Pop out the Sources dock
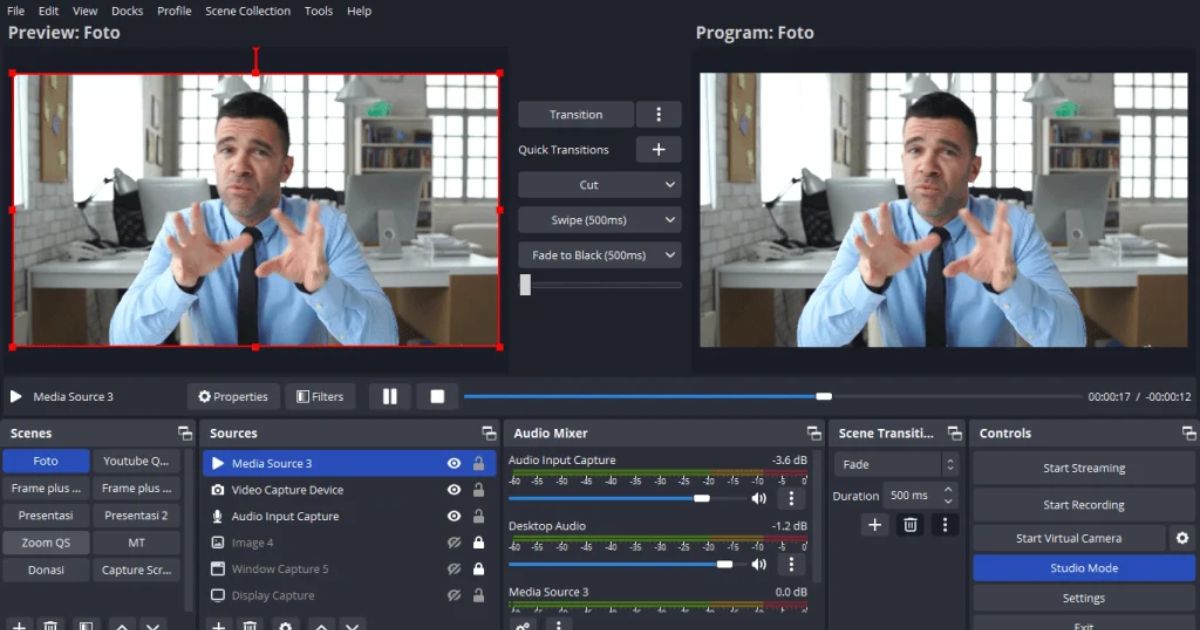The height and width of the screenshot is (630, 1200). 489,433
